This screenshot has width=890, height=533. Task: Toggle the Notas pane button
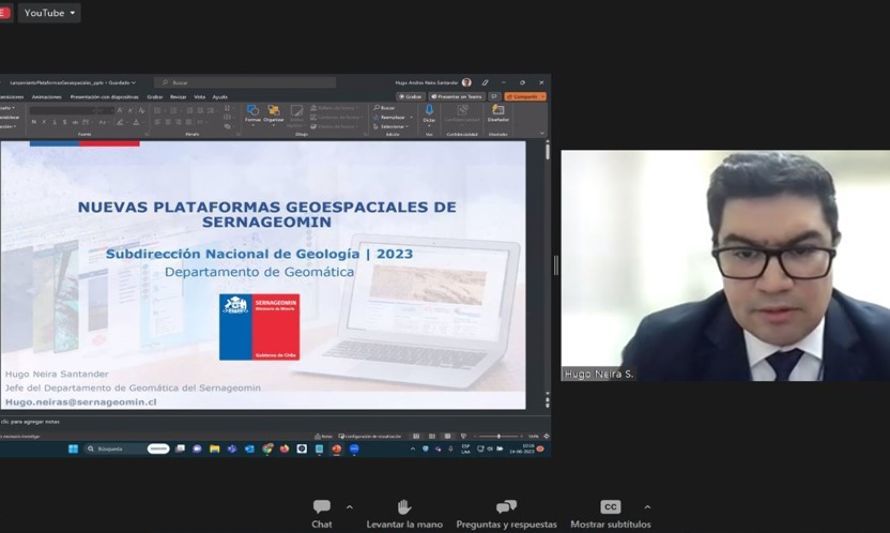click(324, 437)
